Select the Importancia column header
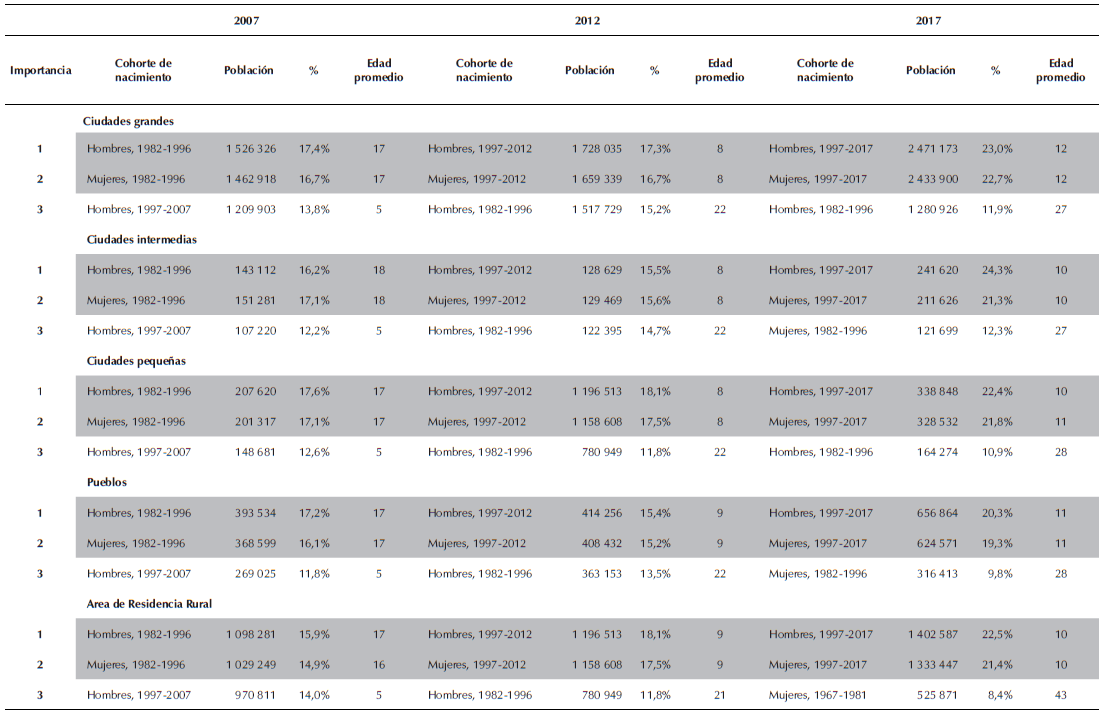The width and height of the screenshot is (1103, 714). [x=41, y=71]
